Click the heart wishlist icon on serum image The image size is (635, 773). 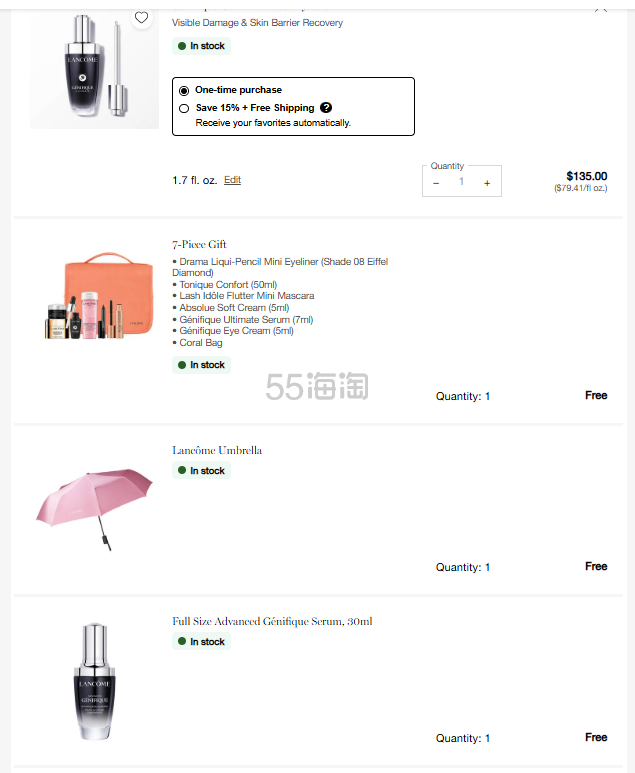tap(141, 18)
